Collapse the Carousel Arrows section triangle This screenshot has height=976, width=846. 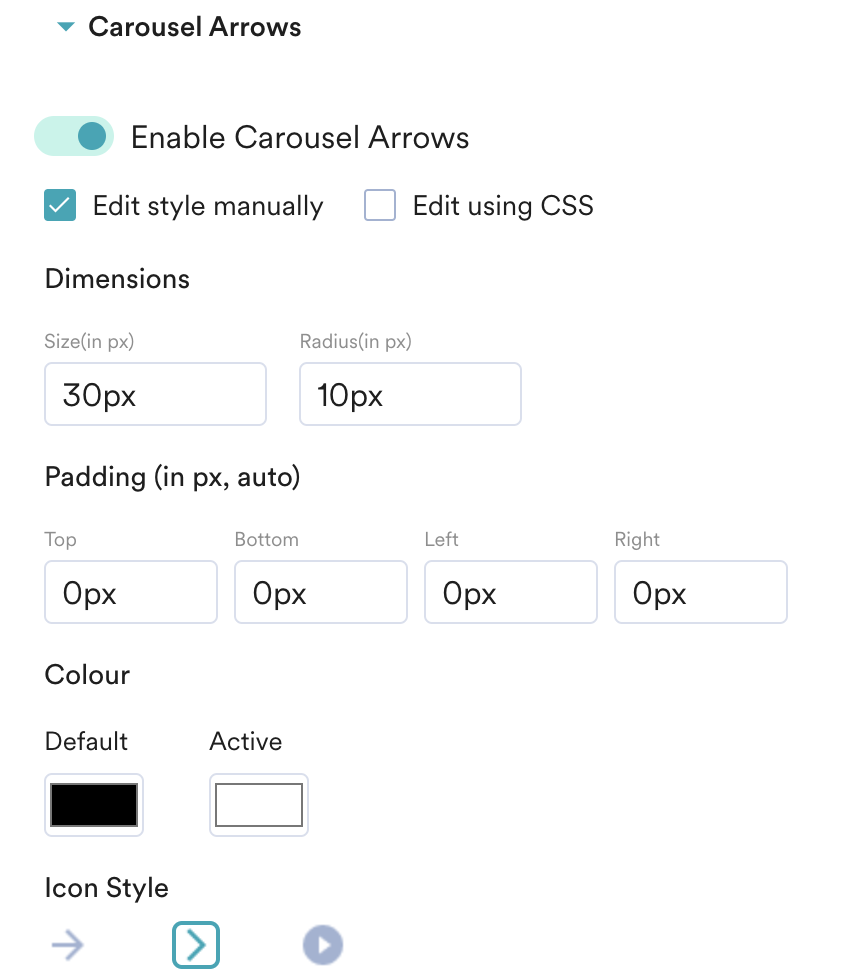coord(66,27)
